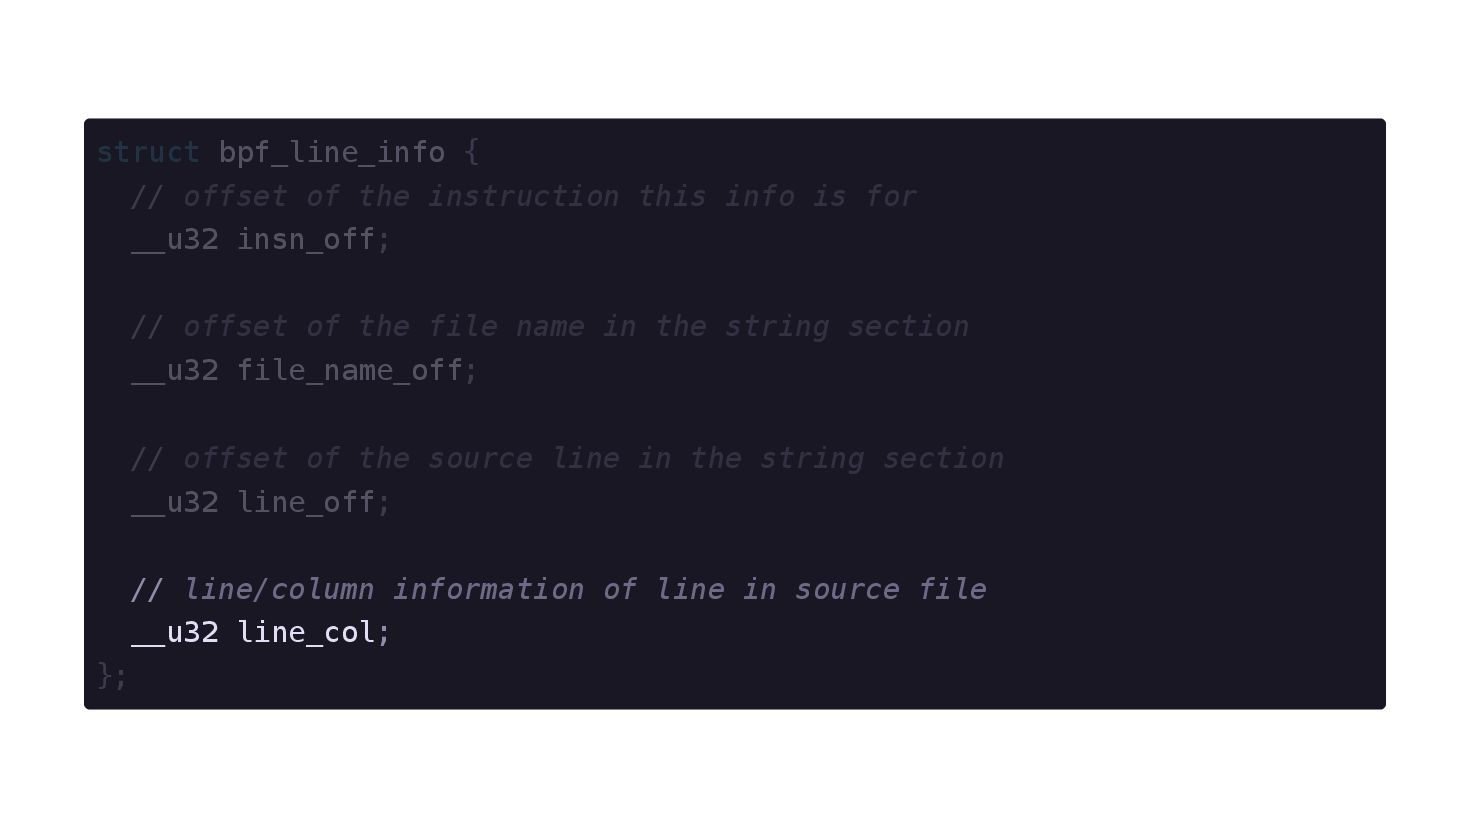Click the word 'instruction' in first comment

click(x=523, y=196)
